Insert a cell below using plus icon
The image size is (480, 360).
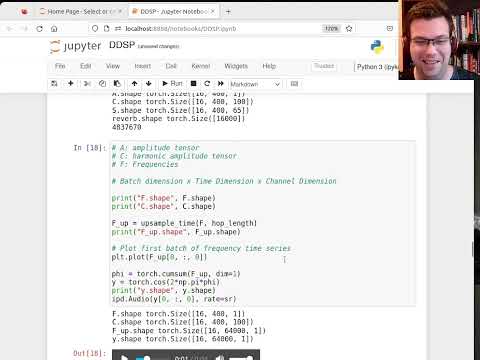(70, 83)
